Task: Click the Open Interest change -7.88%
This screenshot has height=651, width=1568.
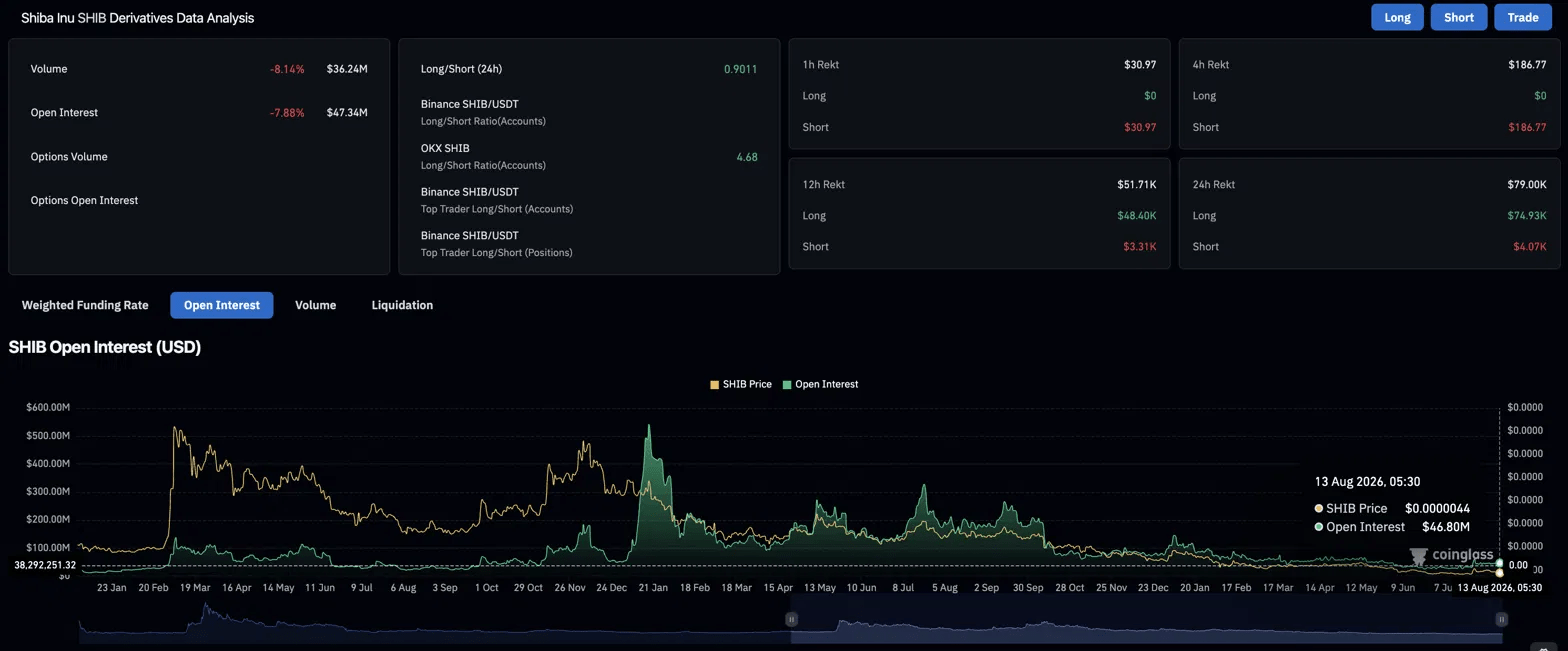Action: coord(287,113)
